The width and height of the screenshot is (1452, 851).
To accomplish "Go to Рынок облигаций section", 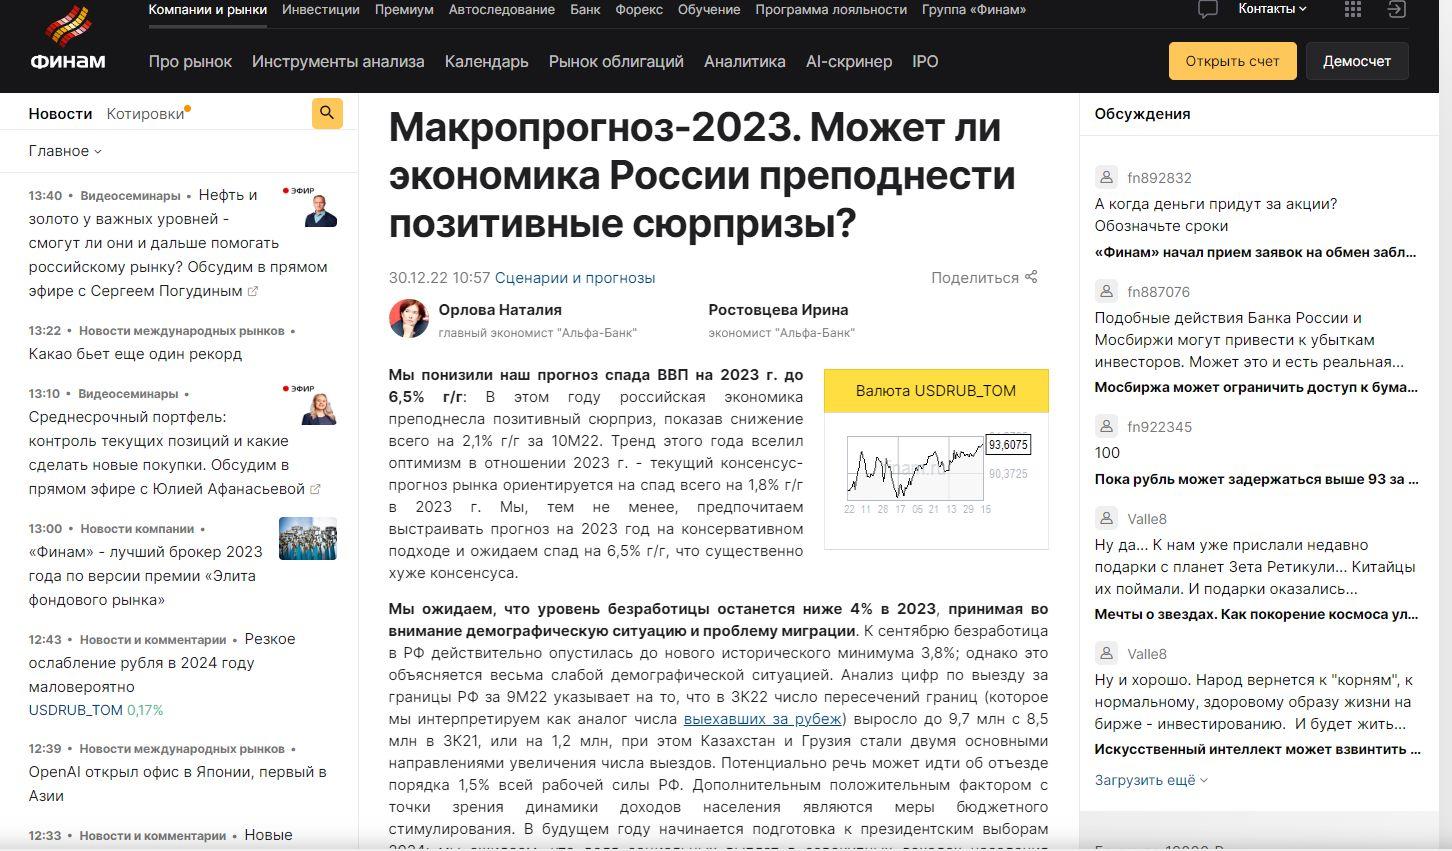I will (616, 62).
